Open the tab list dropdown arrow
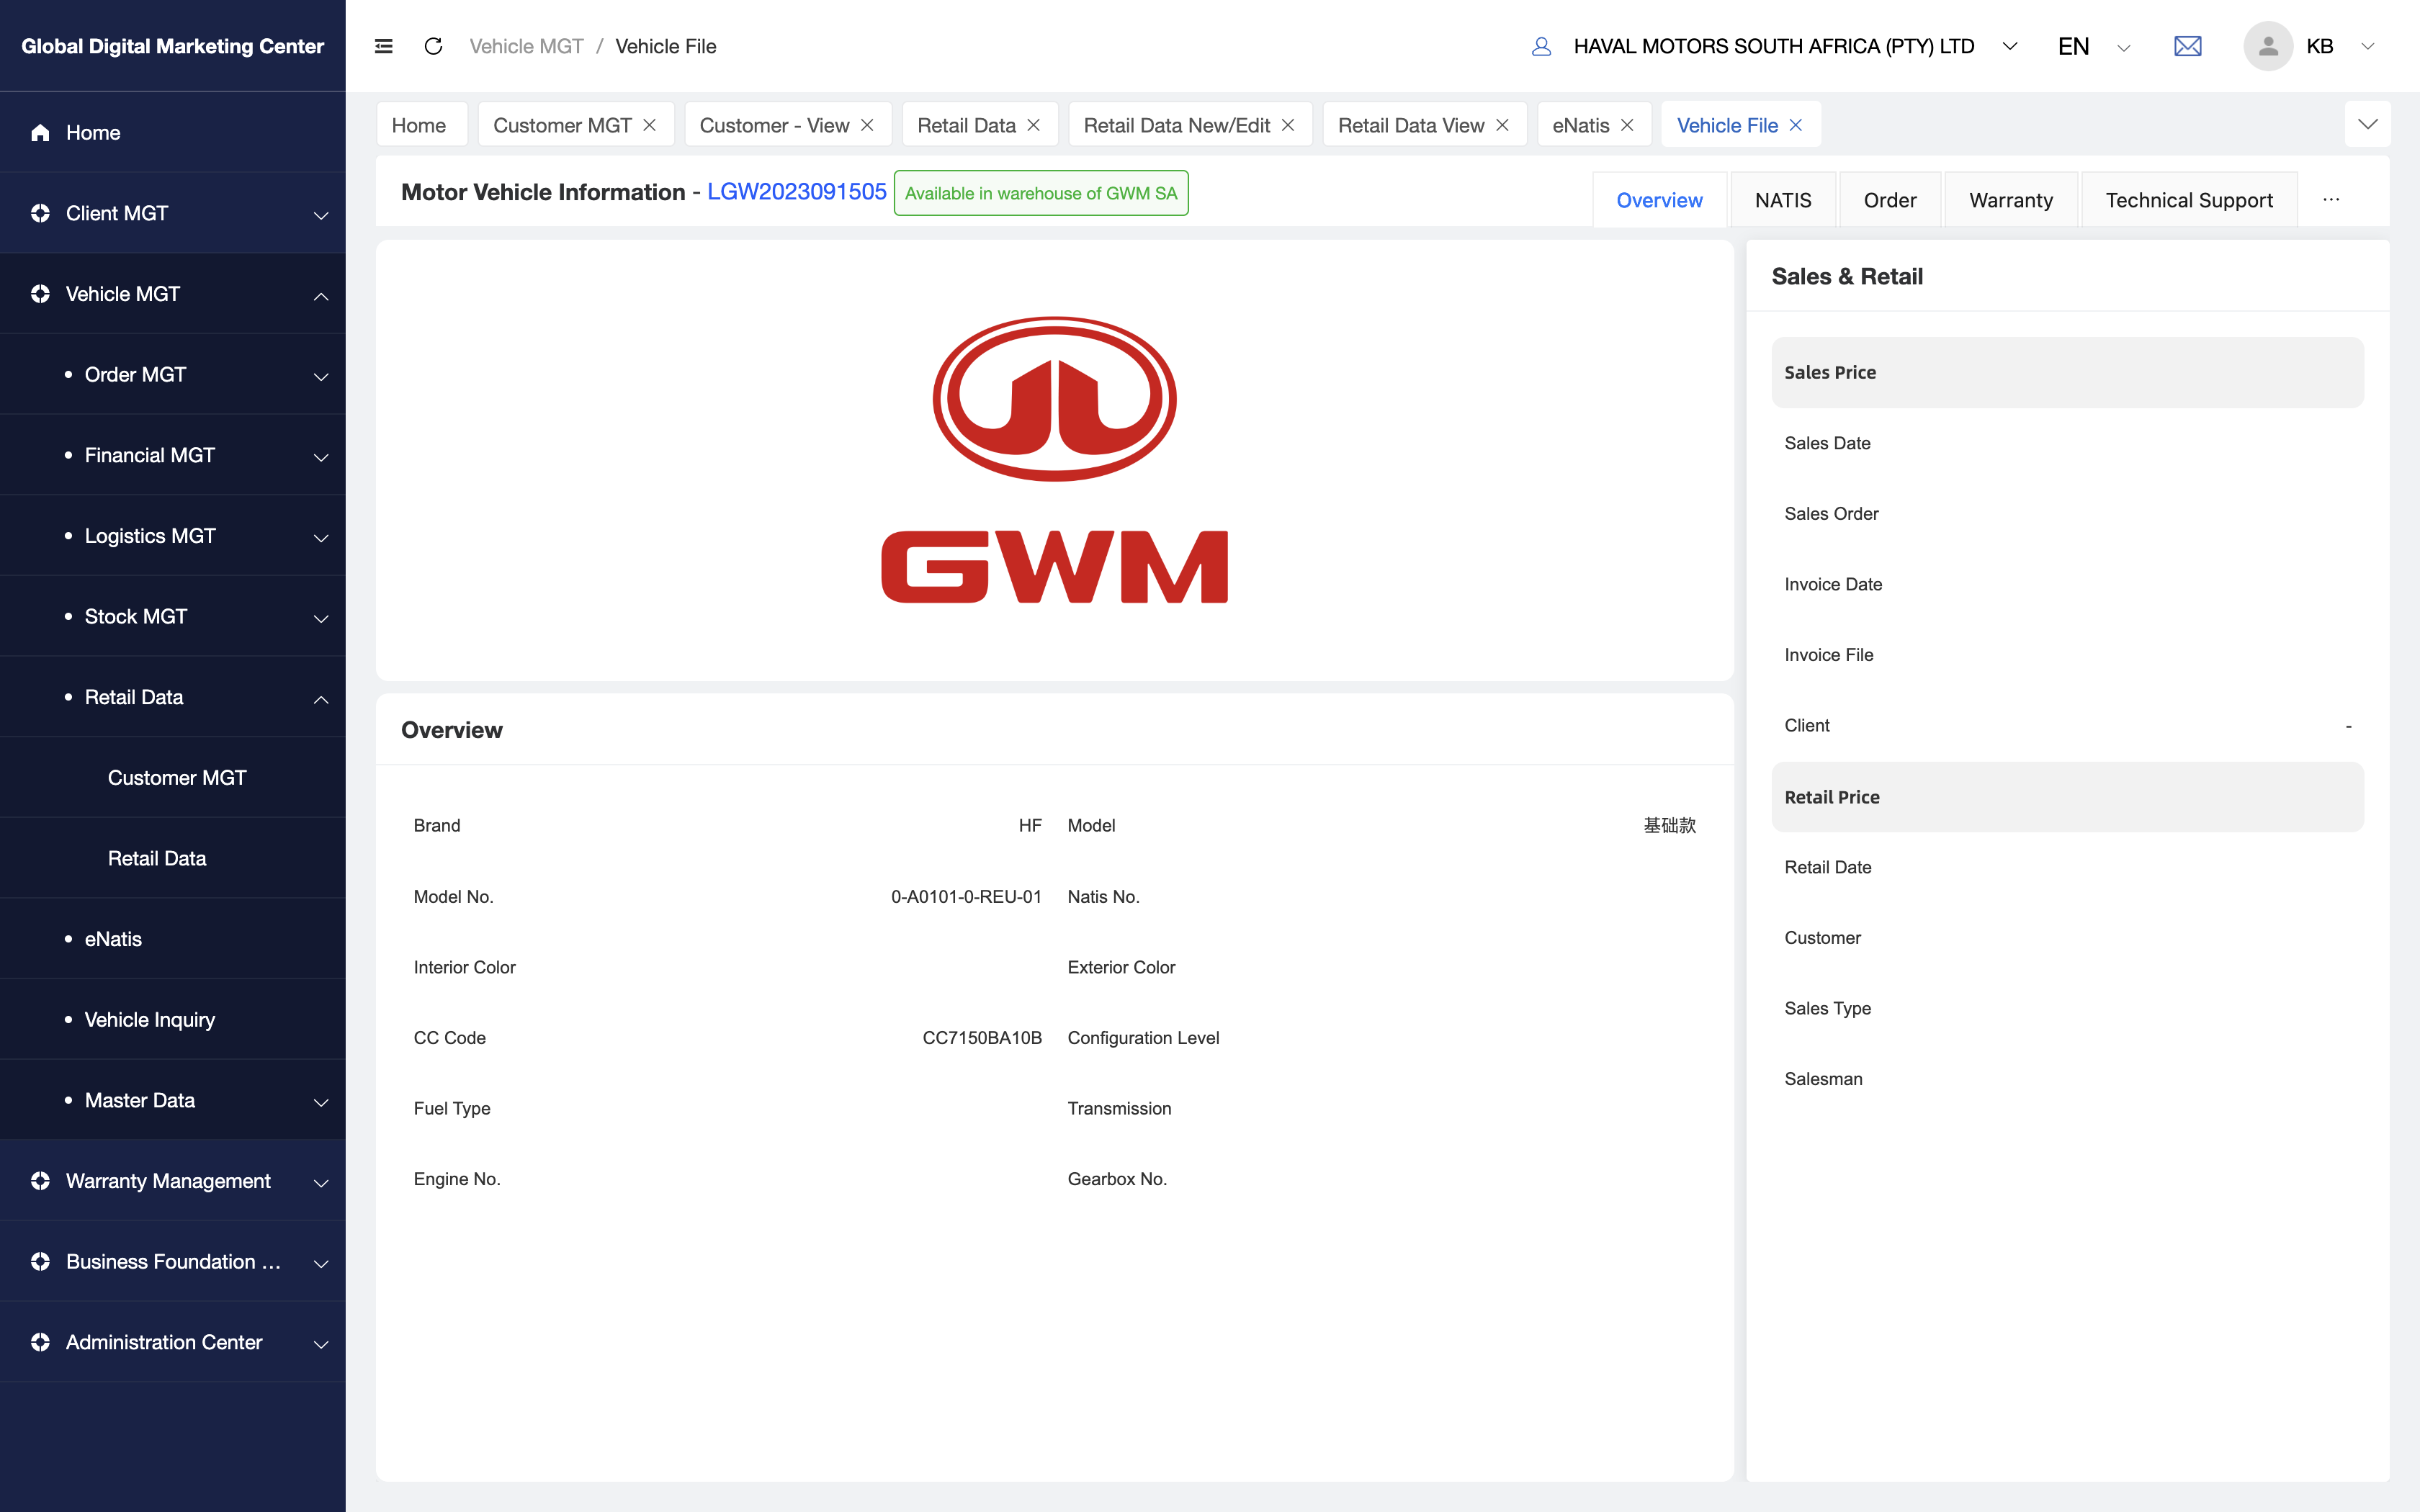 [2367, 124]
